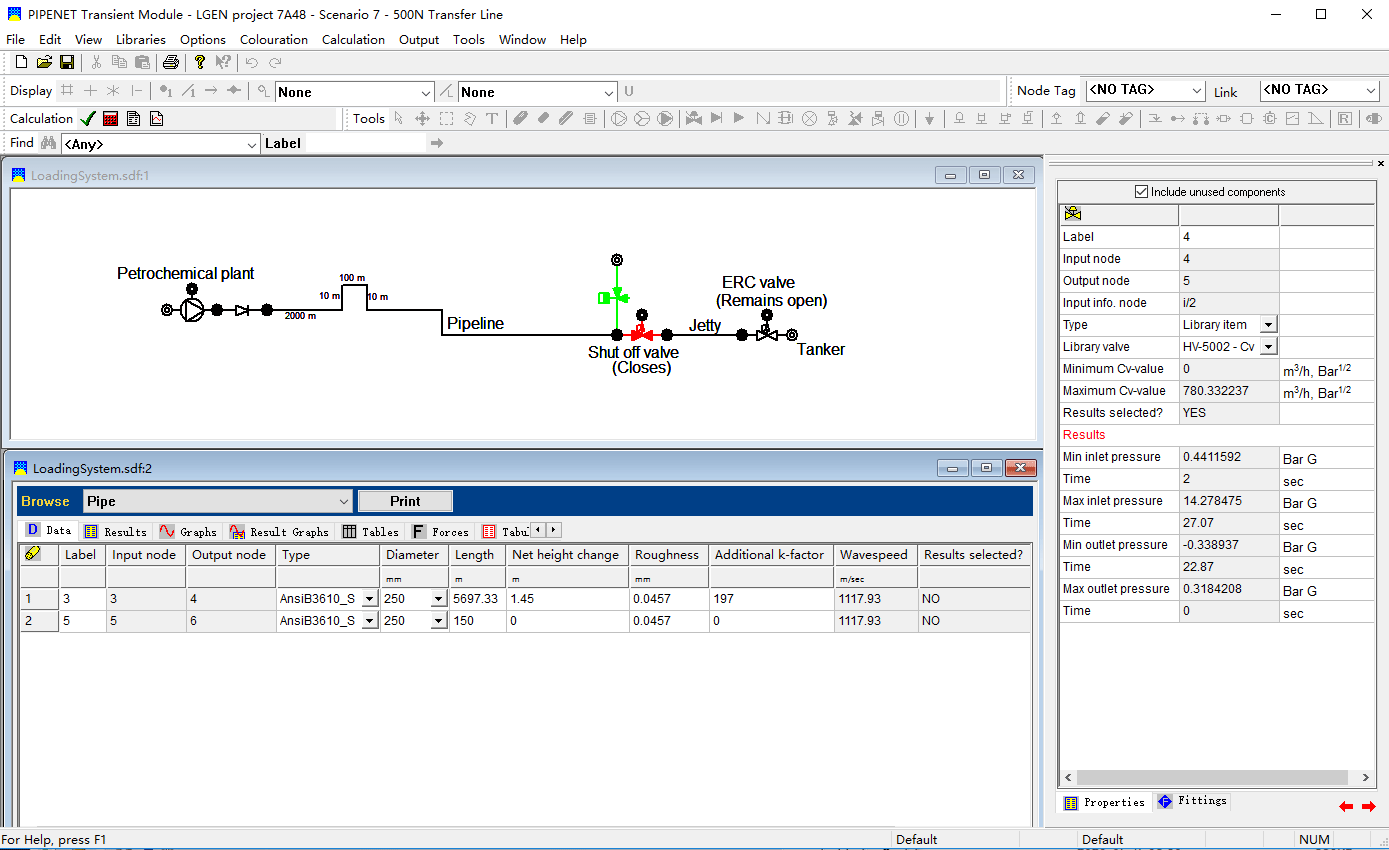Open the graph viewer icon in Calculation bar
This screenshot has width=1389, height=850.
click(x=156, y=118)
